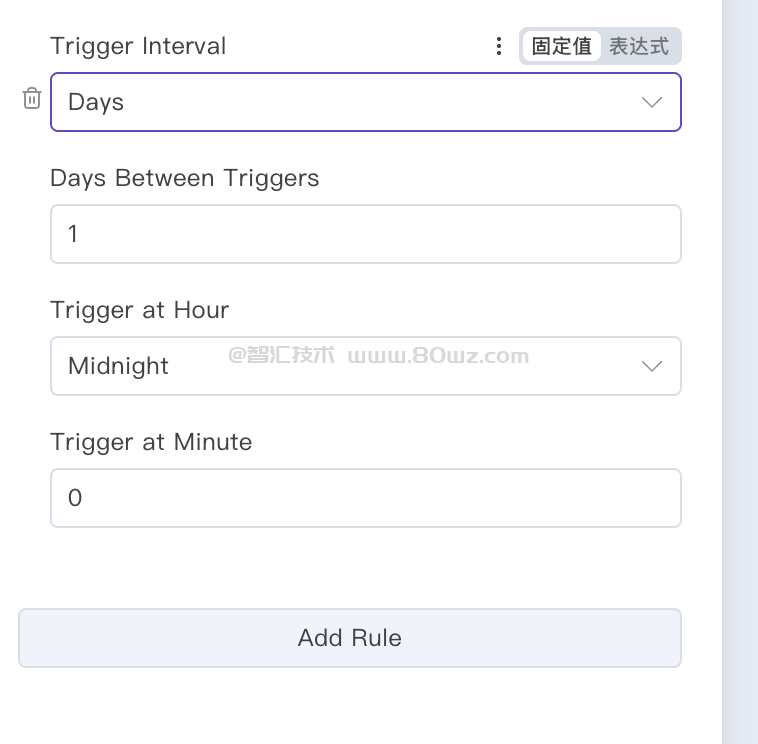Screen dimensions: 758x744
Task: Click the gray vertical strip on the right edge
Action: coord(740,372)
